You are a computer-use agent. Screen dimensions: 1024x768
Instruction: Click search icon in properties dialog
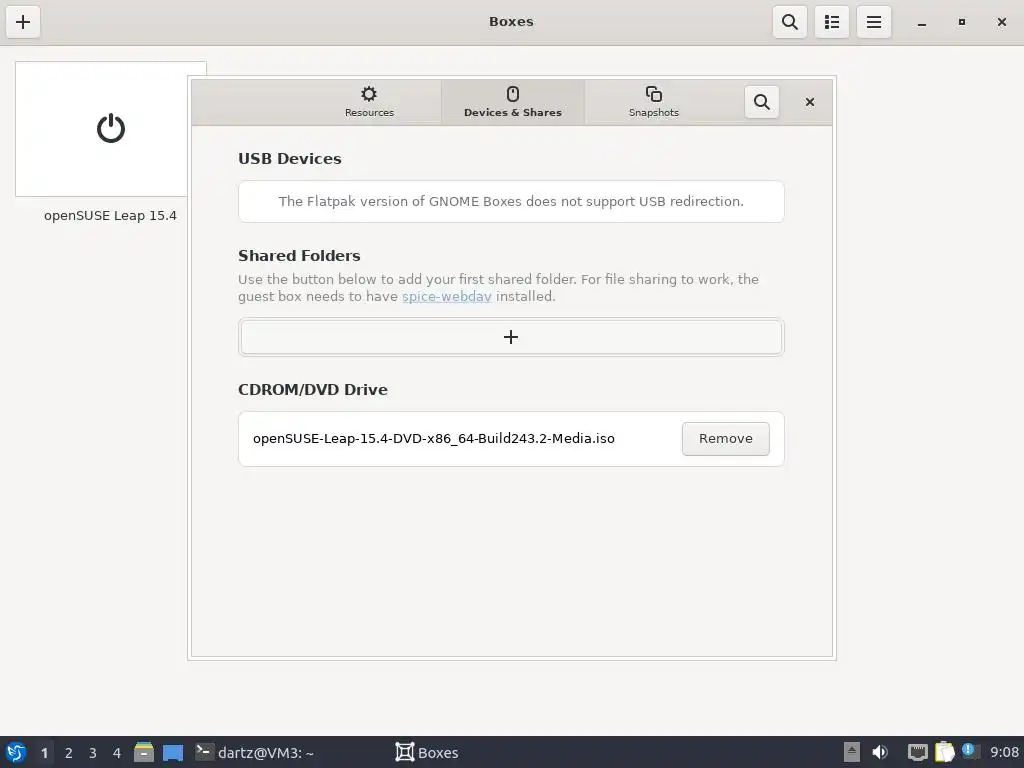pyautogui.click(x=761, y=102)
